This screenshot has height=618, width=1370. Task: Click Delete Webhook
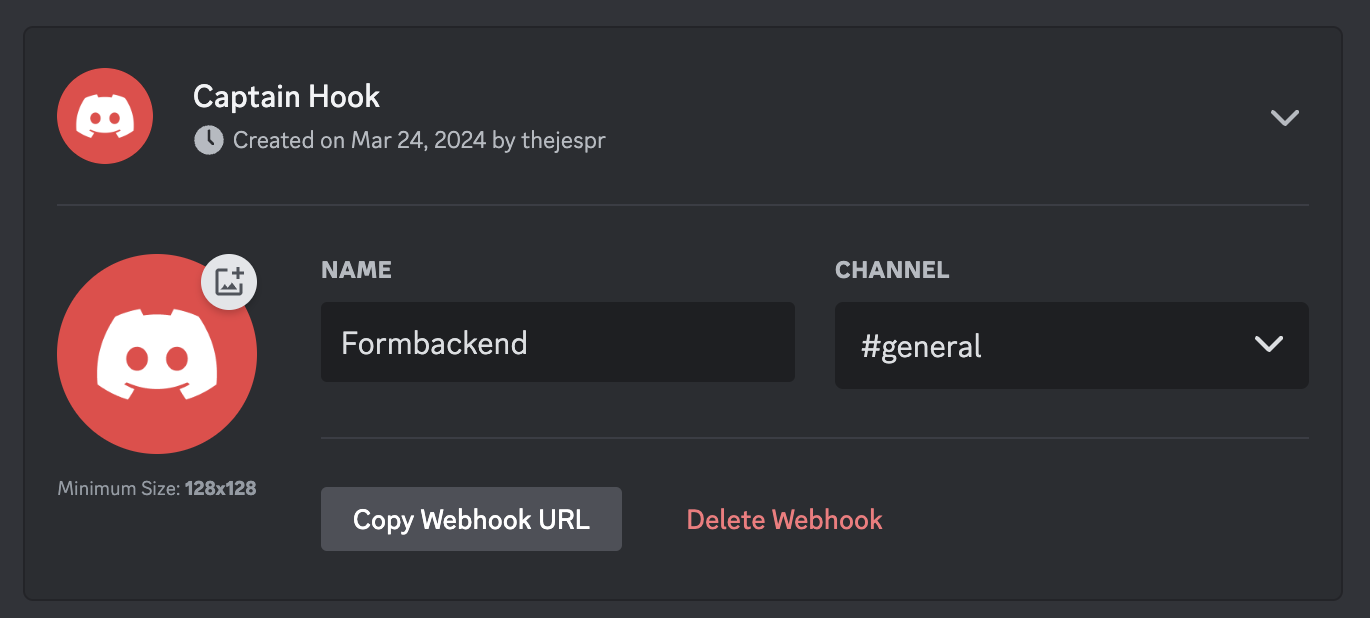[784, 519]
